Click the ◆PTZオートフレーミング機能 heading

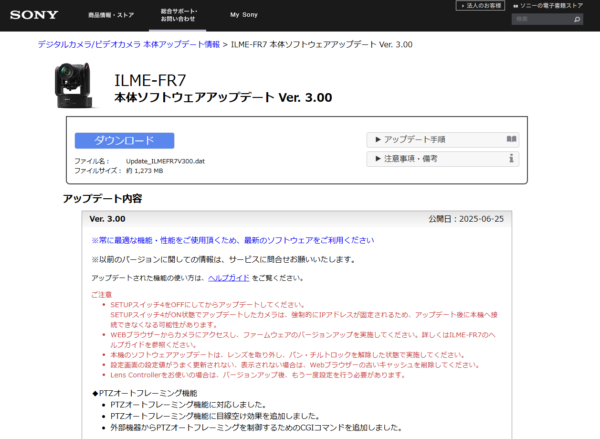145,393
